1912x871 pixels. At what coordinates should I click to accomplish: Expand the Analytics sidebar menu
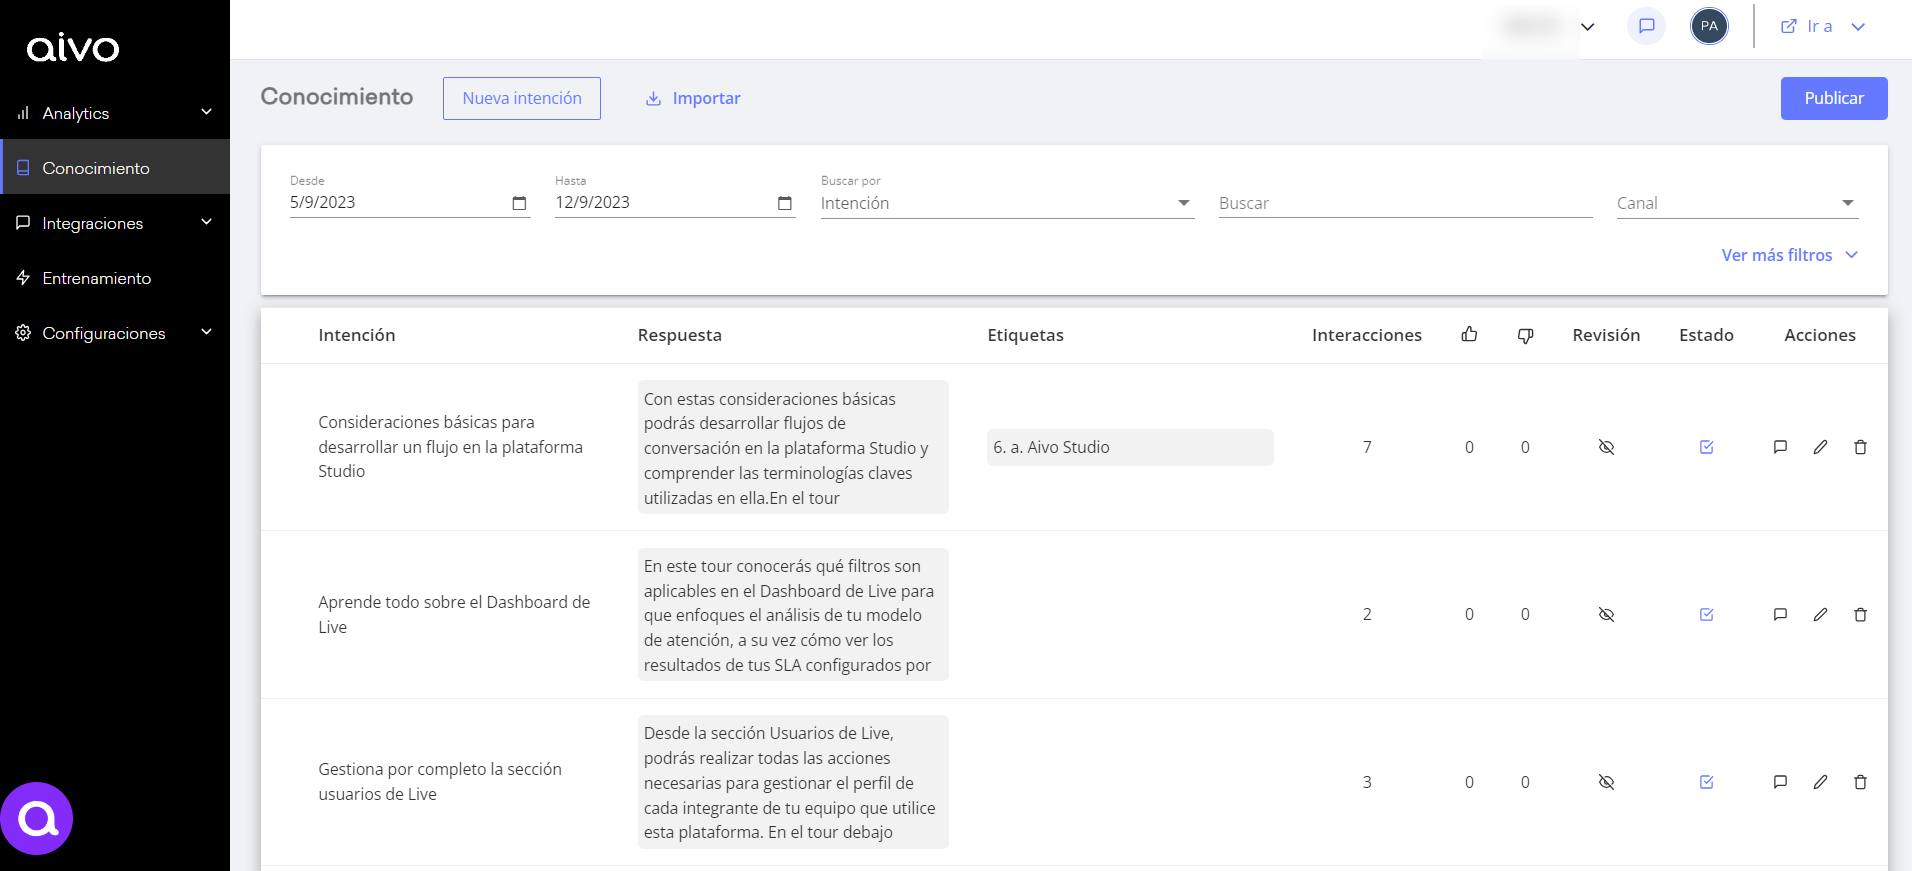point(115,113)
